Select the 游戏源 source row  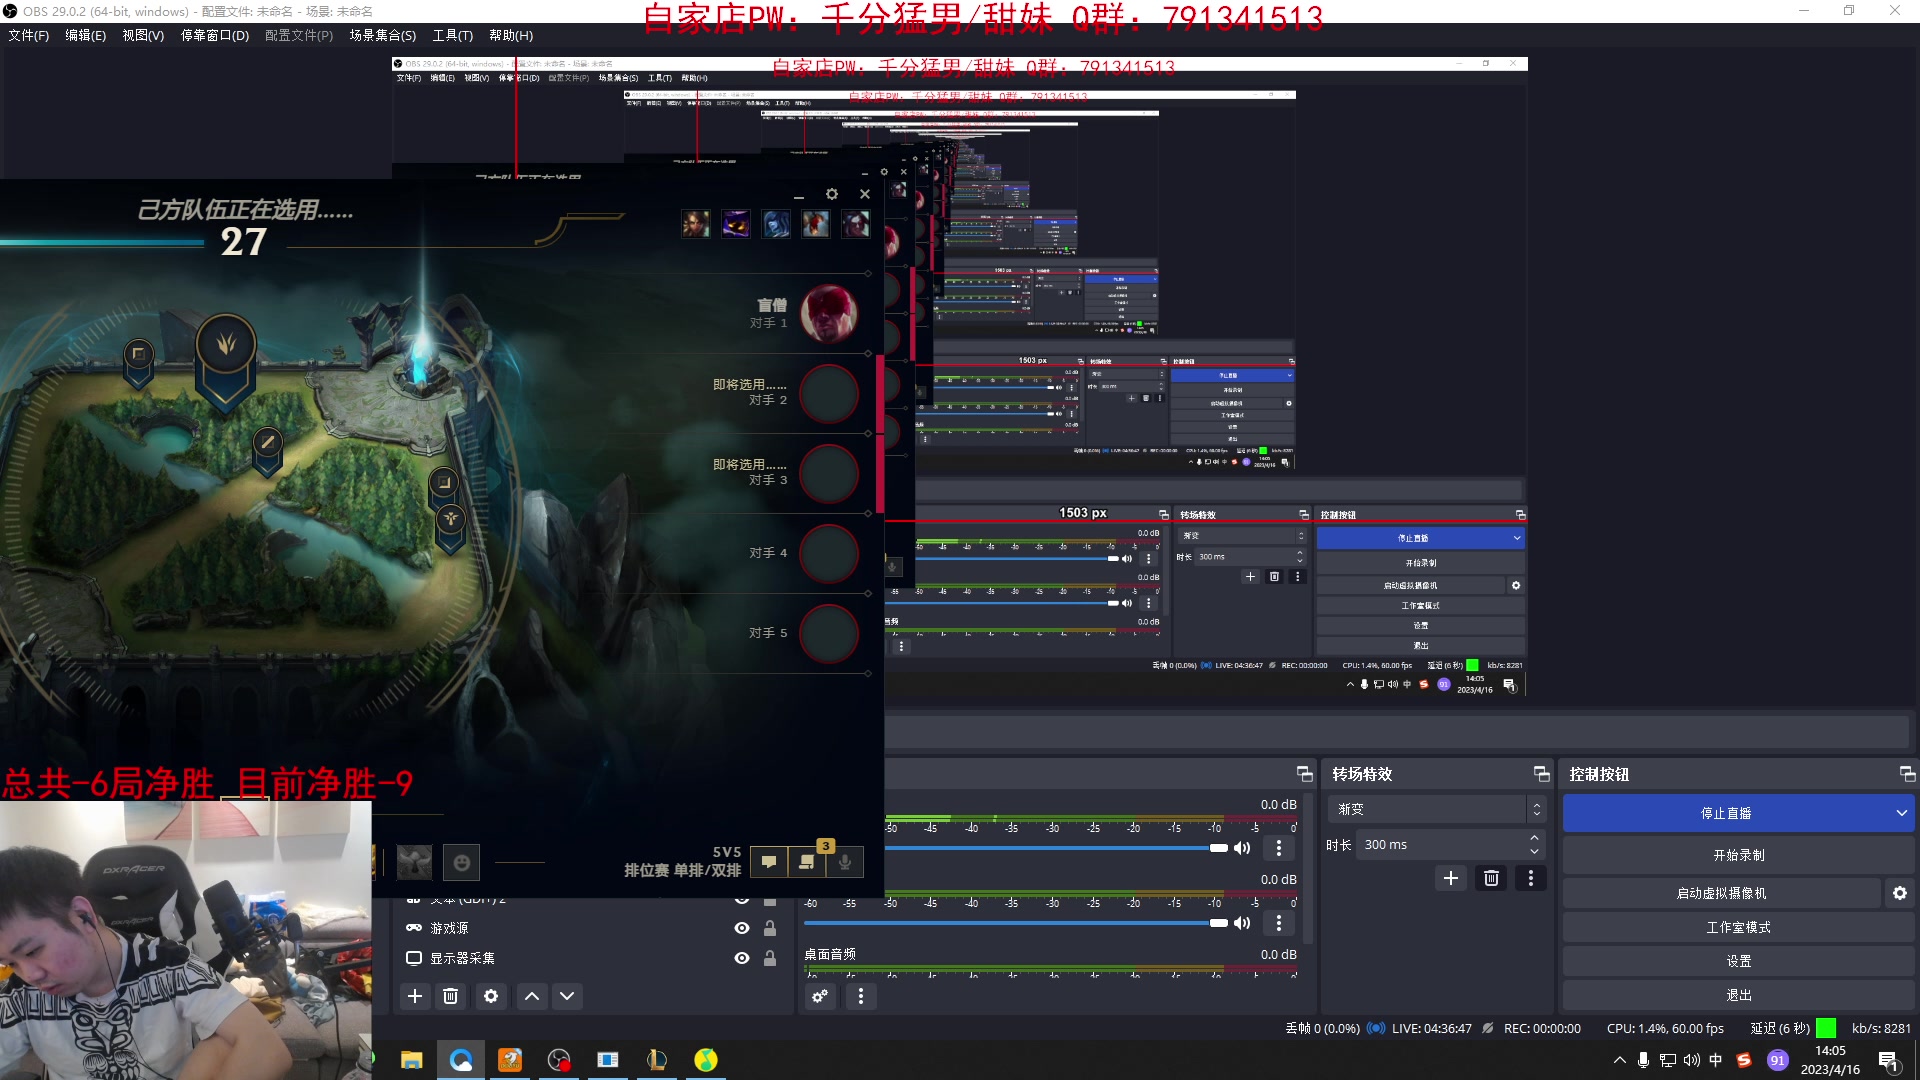click(592, 928)
